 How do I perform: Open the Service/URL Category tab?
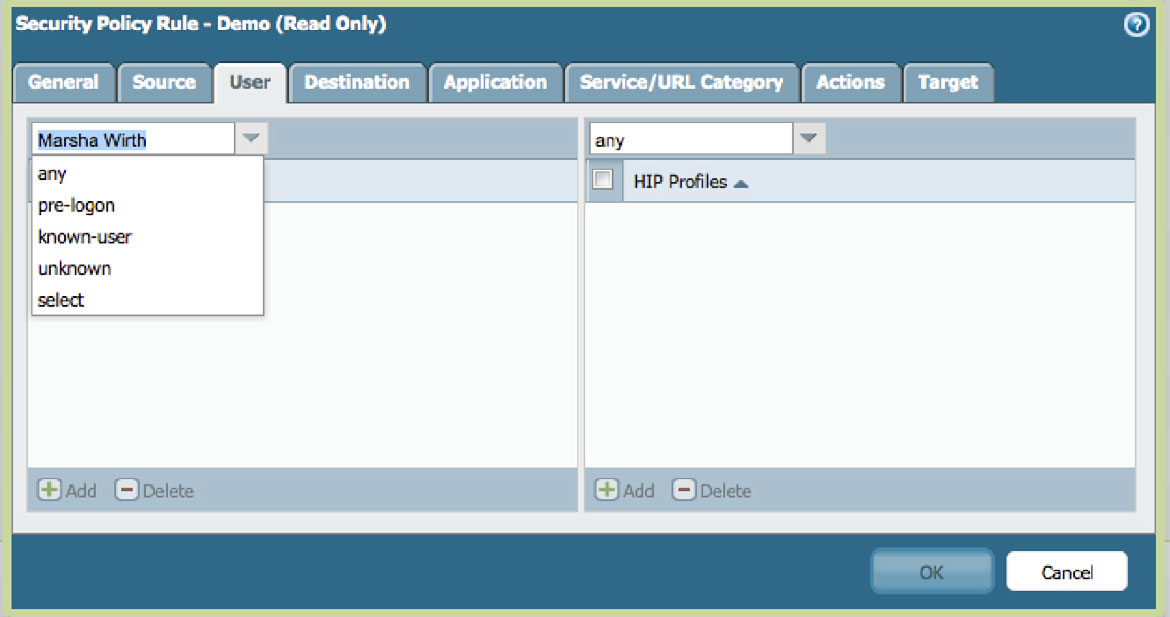tap(681, 83)
